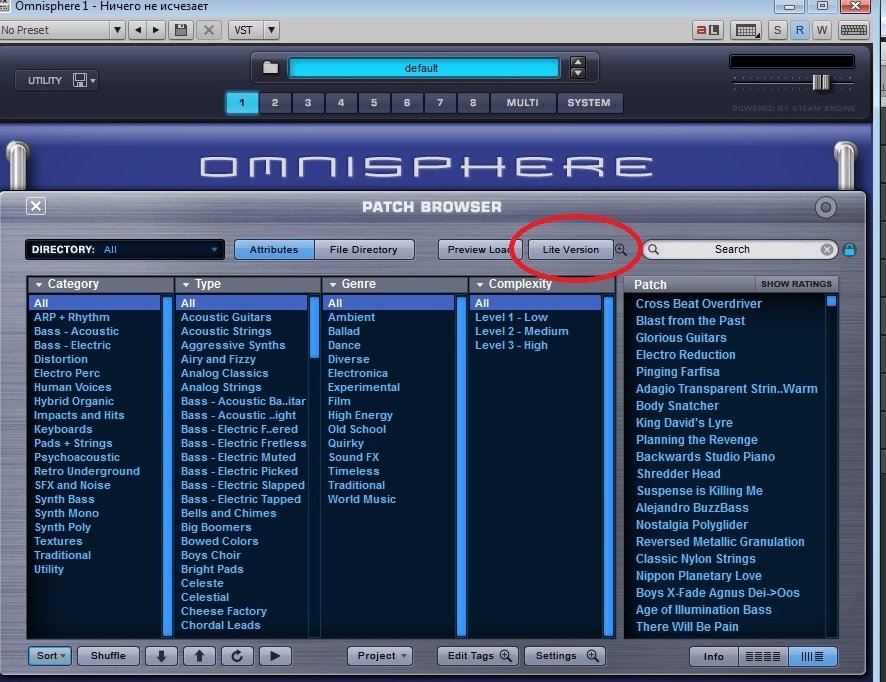Select Level 2 - Medium complexity

(522, 331)
